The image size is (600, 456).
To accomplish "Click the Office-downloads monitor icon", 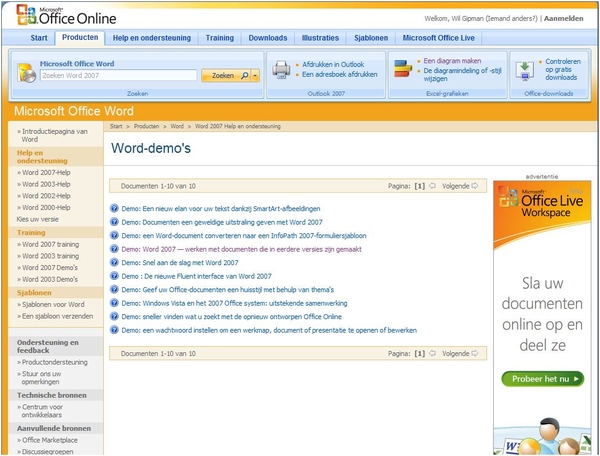I will click(x=525, y=70).
